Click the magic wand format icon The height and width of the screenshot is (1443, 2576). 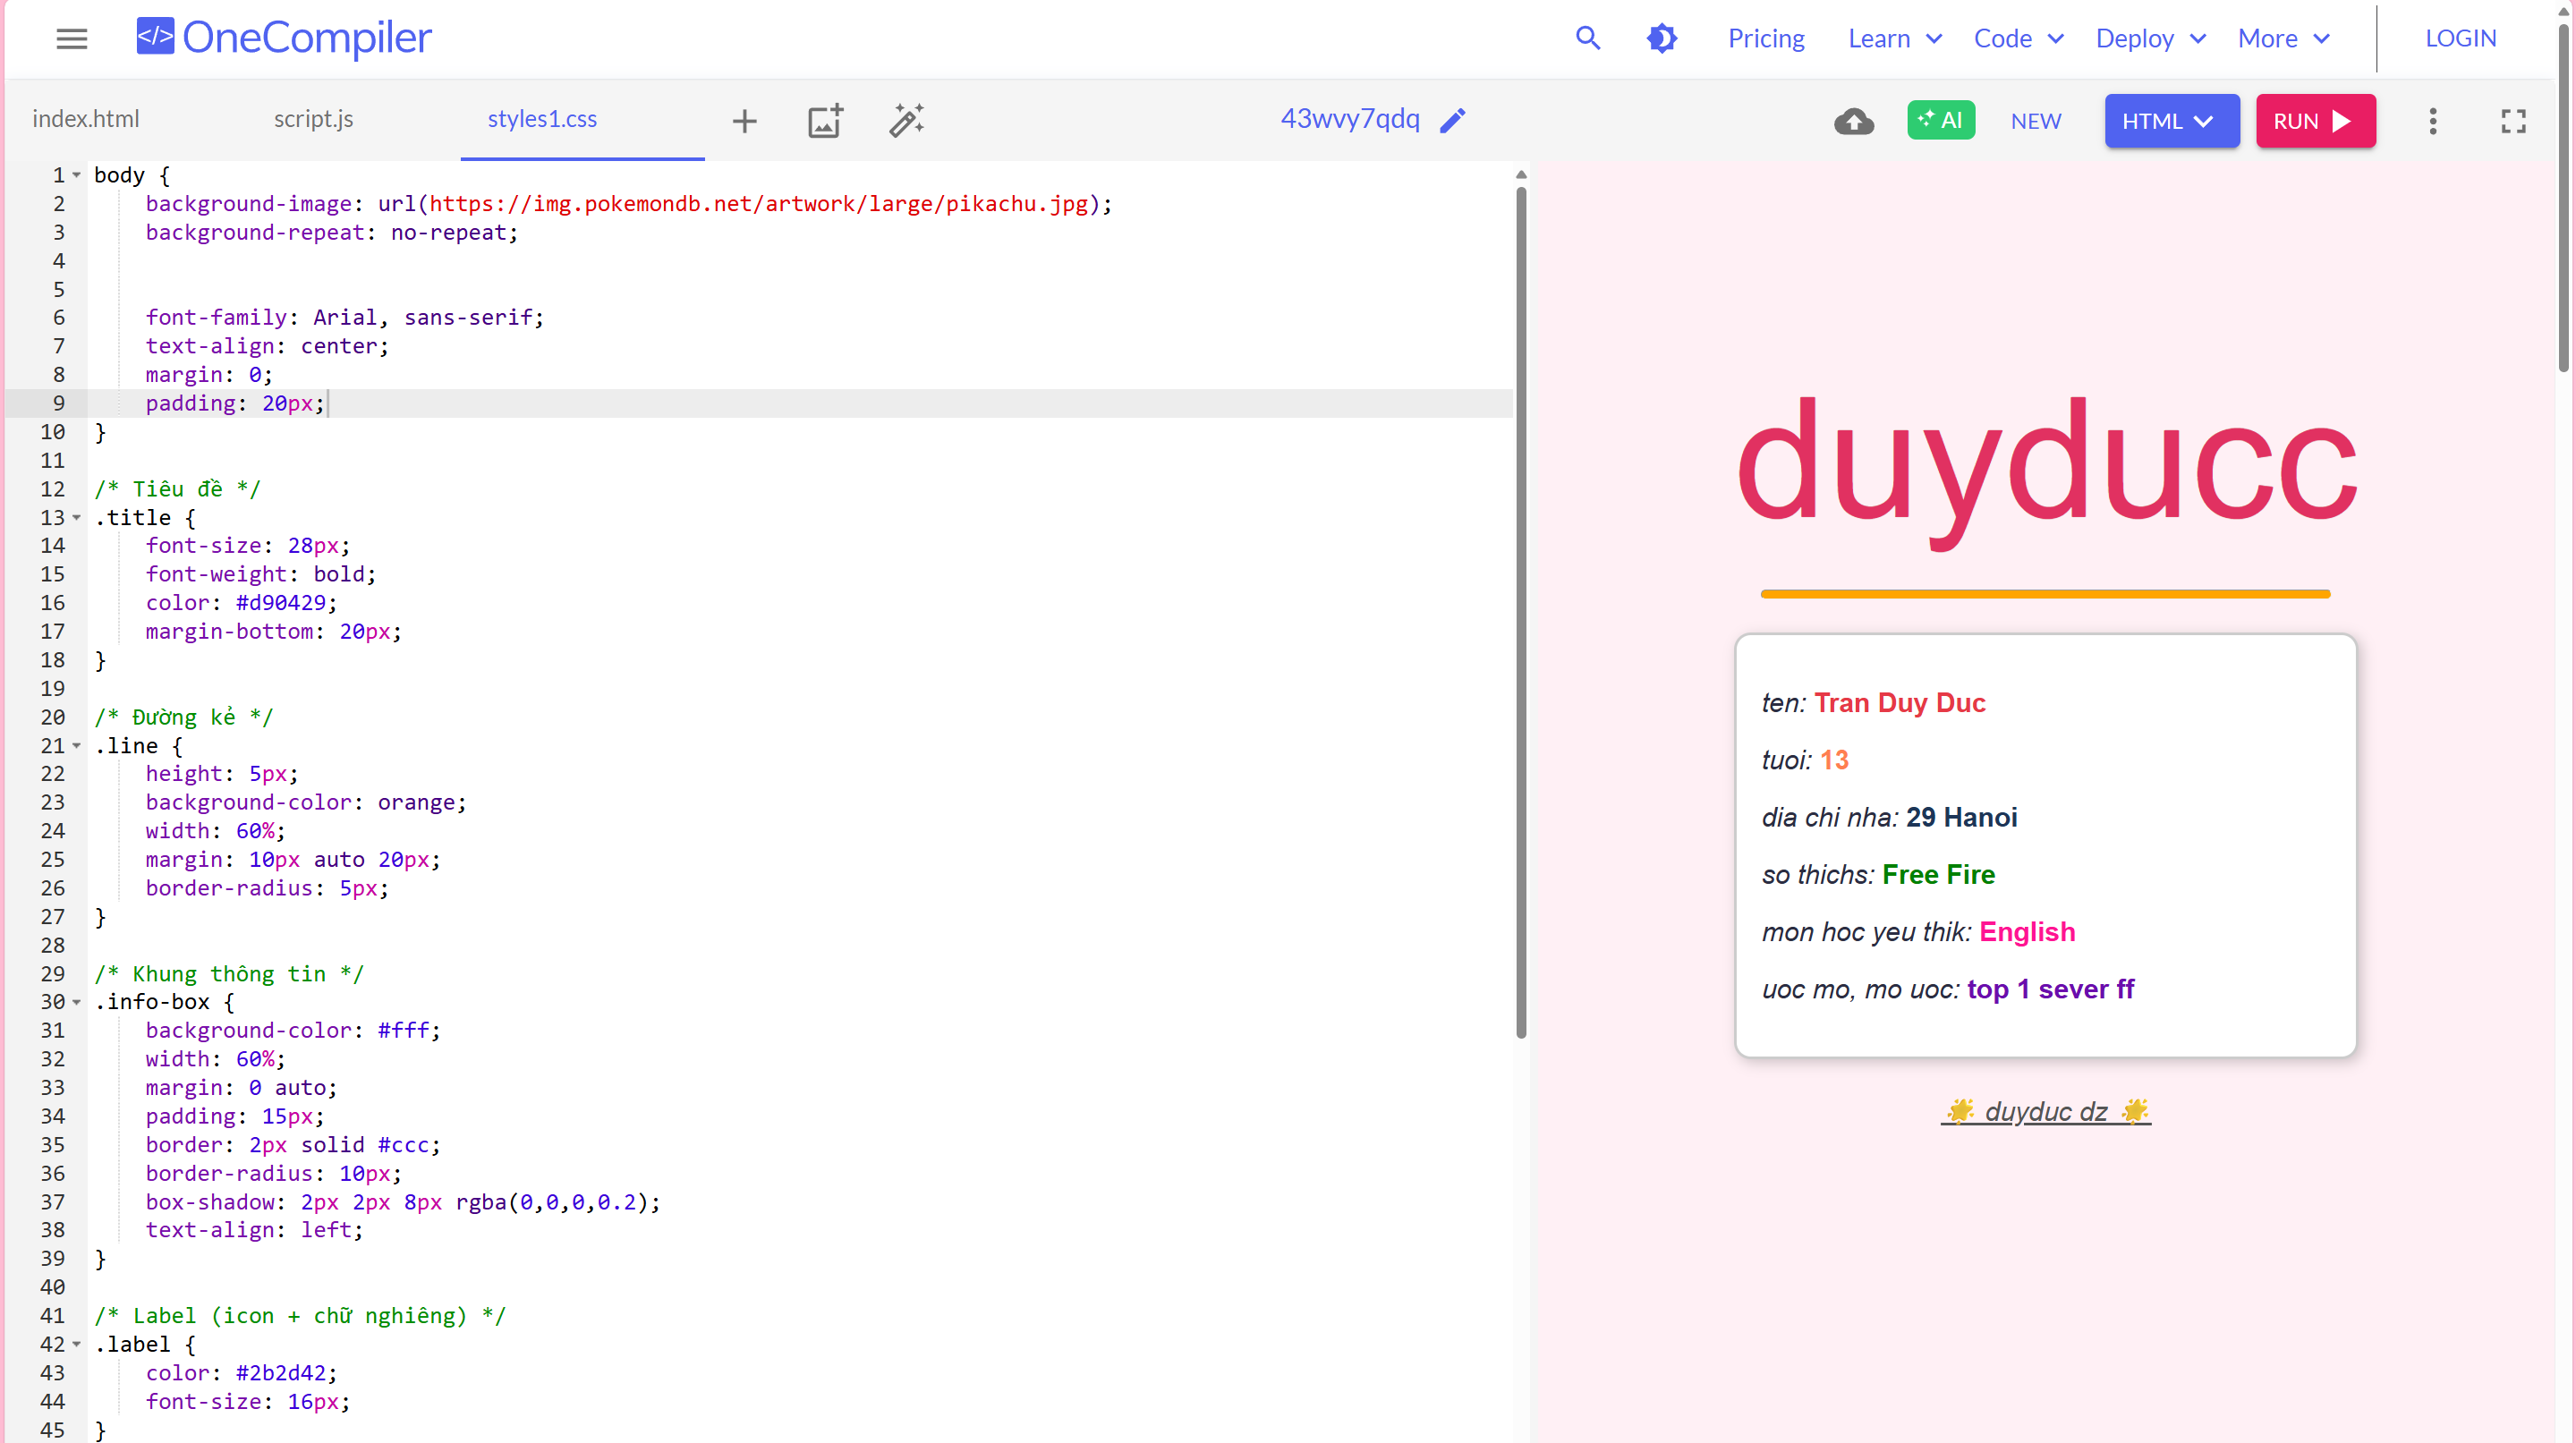(906, 121)
